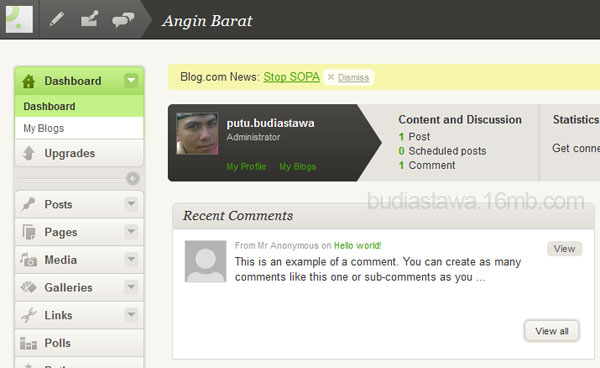The width and height of the screenshot is (600, 368).
Task: Open the Dashboard main menu item
Action: 79,81
